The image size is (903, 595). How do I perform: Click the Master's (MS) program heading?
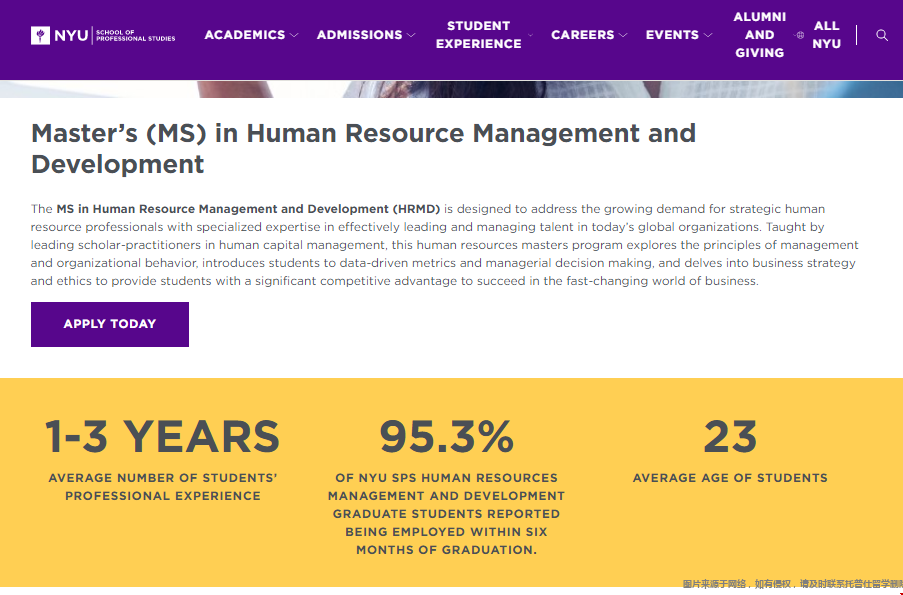coord(363,149)
